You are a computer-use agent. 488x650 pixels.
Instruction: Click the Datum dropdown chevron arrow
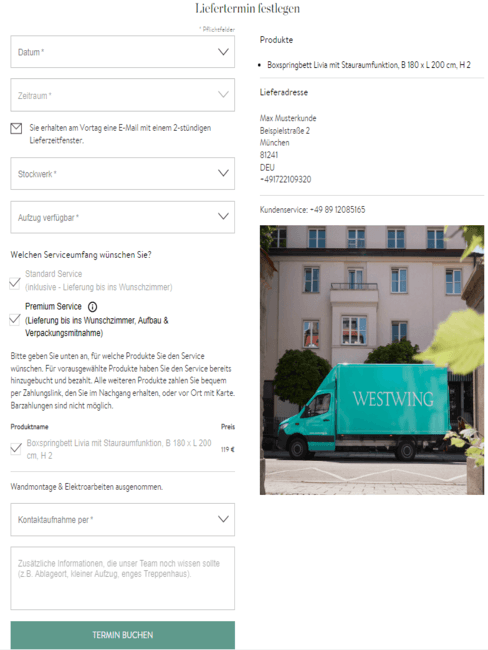coord(223,52)
